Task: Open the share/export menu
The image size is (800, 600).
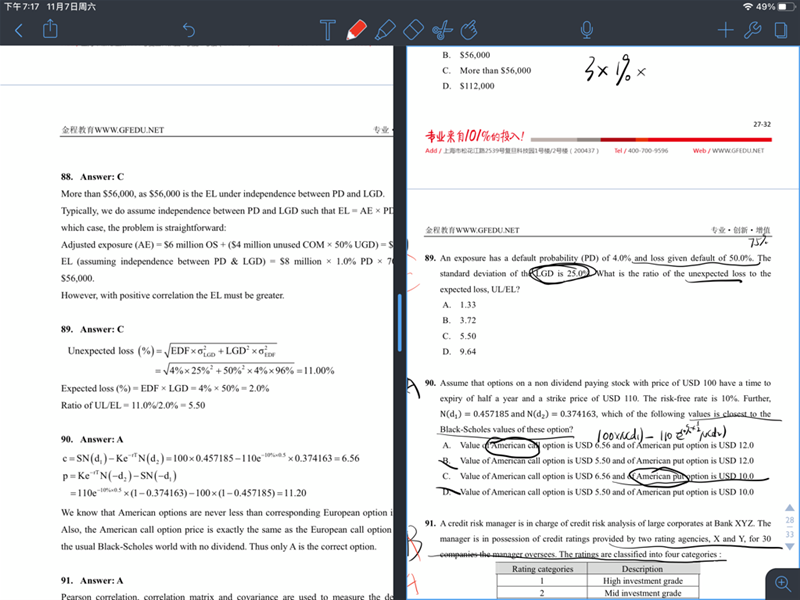Action: tap(50, 29)
